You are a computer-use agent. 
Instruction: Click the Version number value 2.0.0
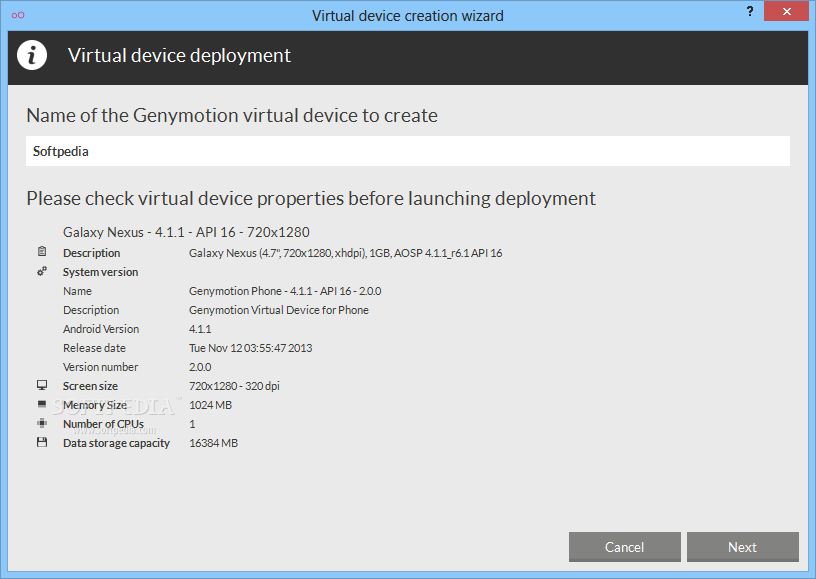click(200, 367)
